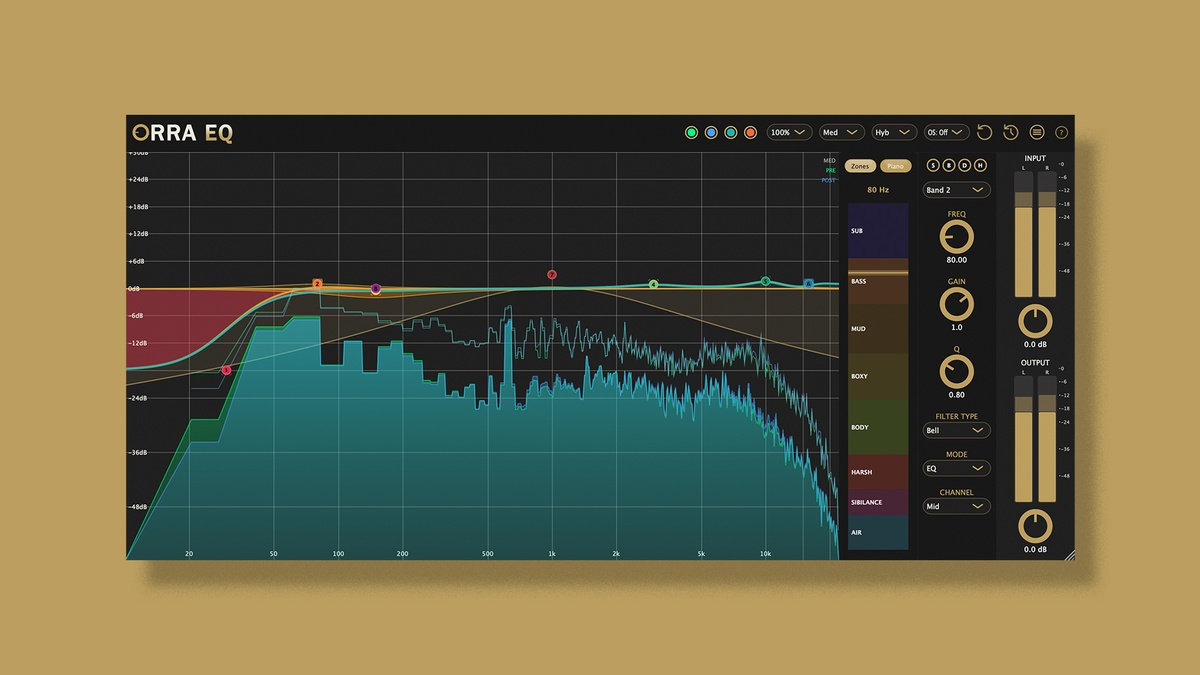This screenshot has height=675, width=1200.
Task: Click the 80 Hz readout
Action: pyautogui.click(x=878, y=190)
